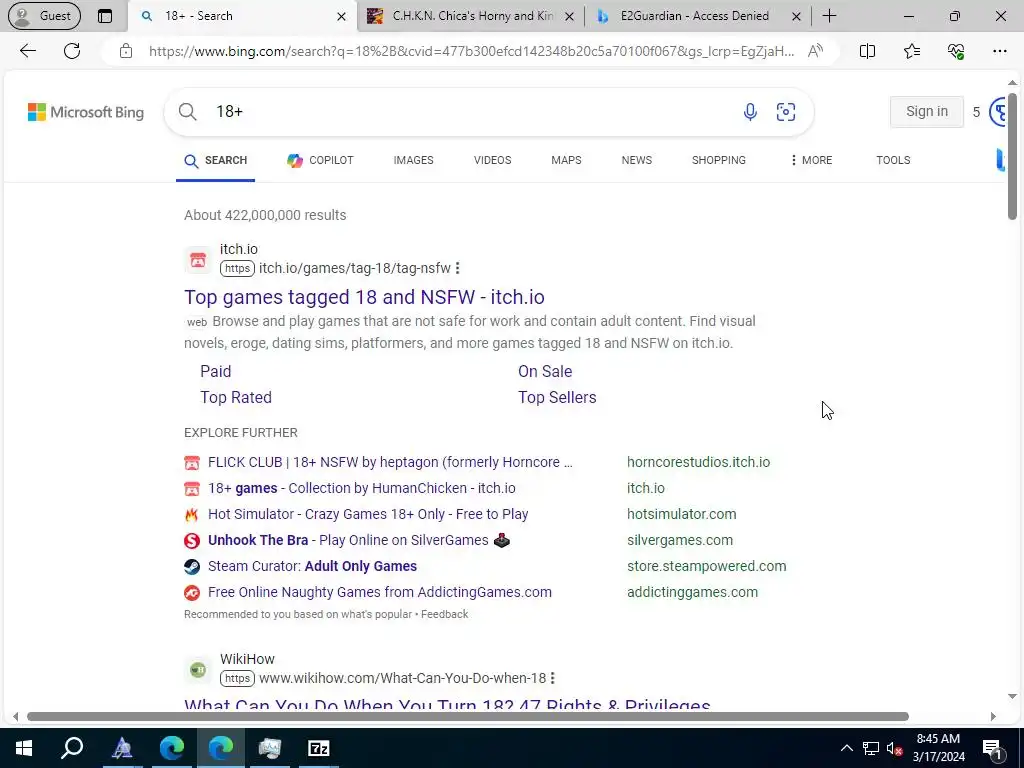Open the tab actions menu icon
The height and width of the screenshot is (768, 1024).
104,16
